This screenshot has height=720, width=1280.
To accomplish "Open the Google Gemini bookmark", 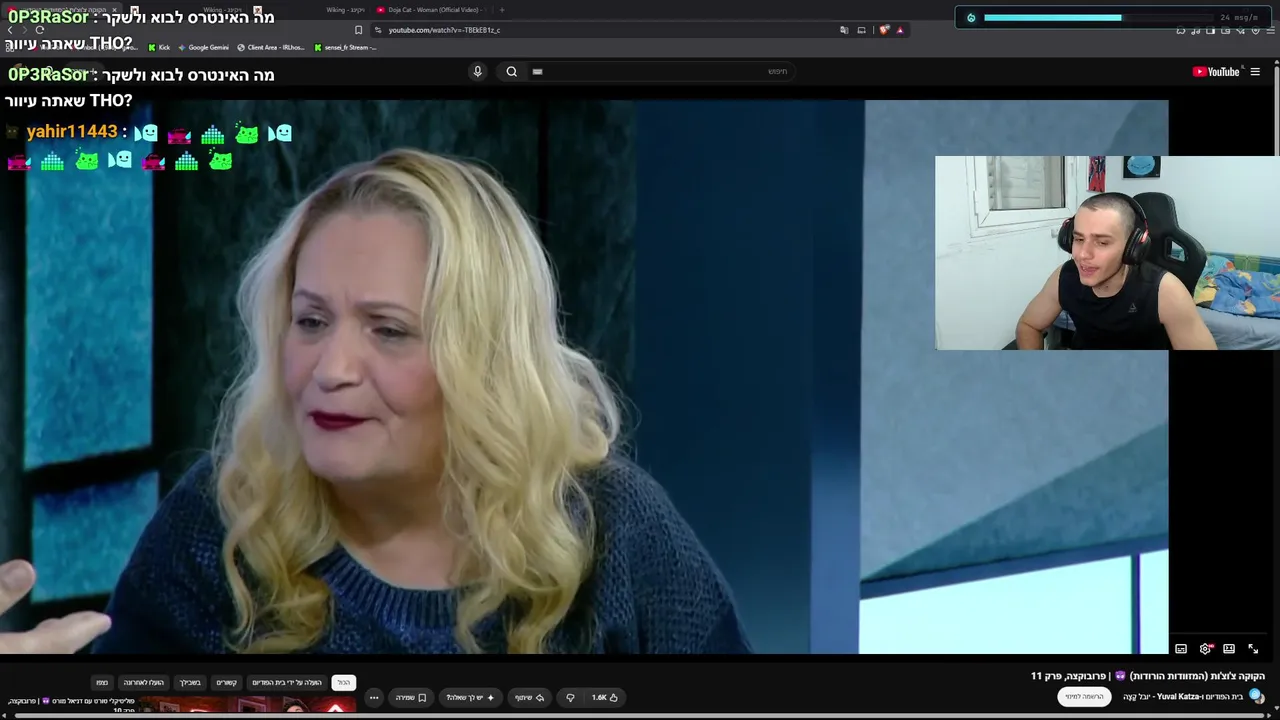I will click(x=203, y=47).
